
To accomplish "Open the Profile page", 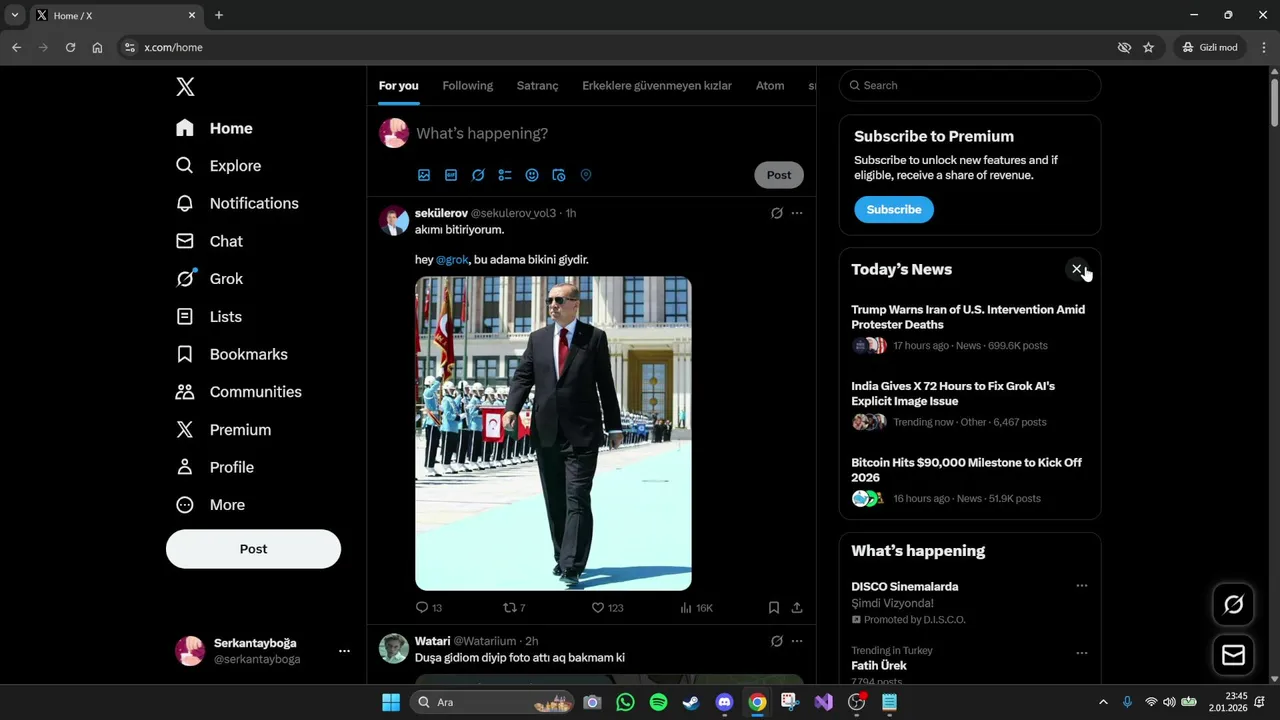I will [x=215, y=467].
